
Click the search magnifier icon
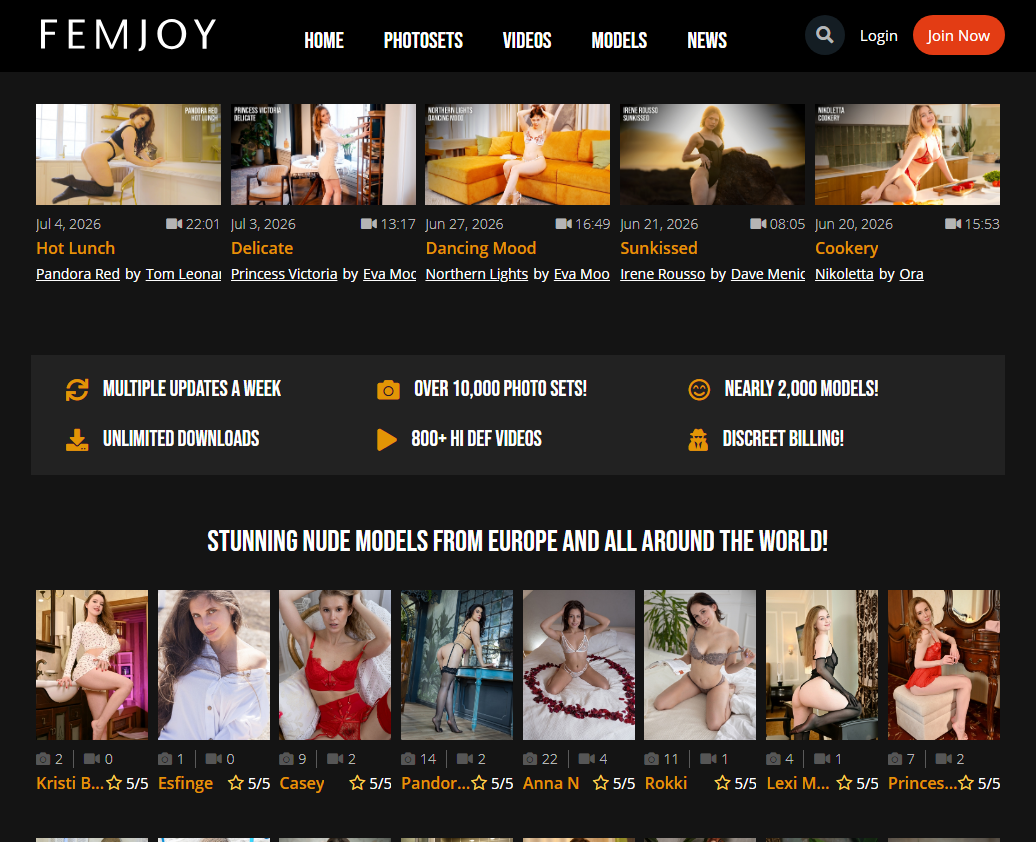point(824,34)
